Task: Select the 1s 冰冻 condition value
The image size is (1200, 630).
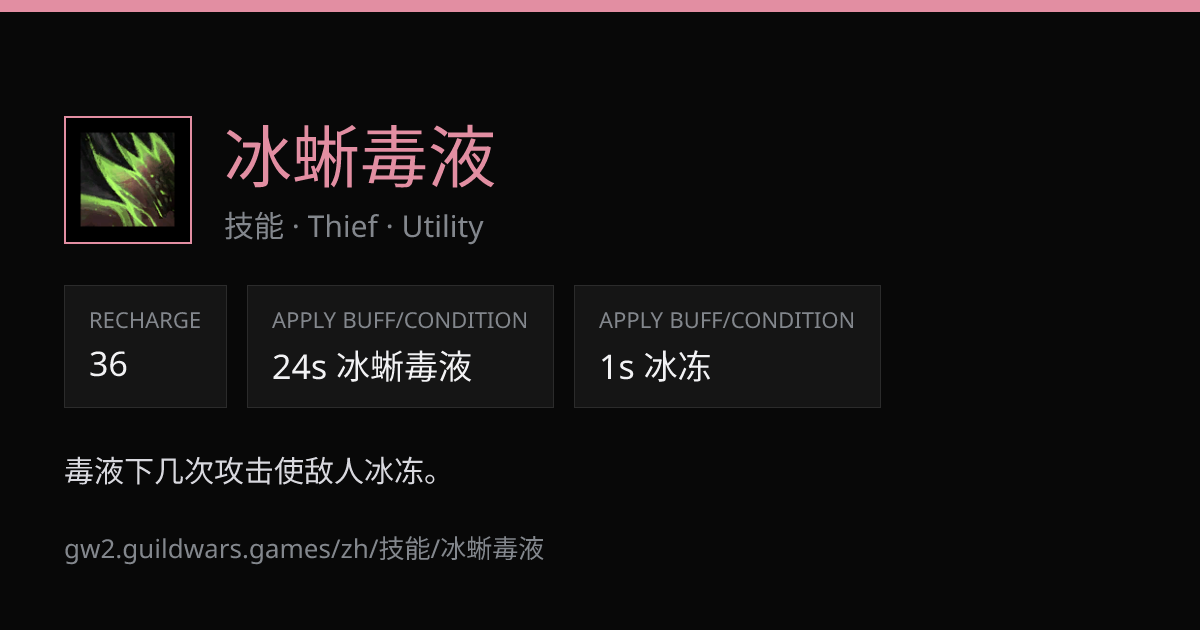Action: 655,367
